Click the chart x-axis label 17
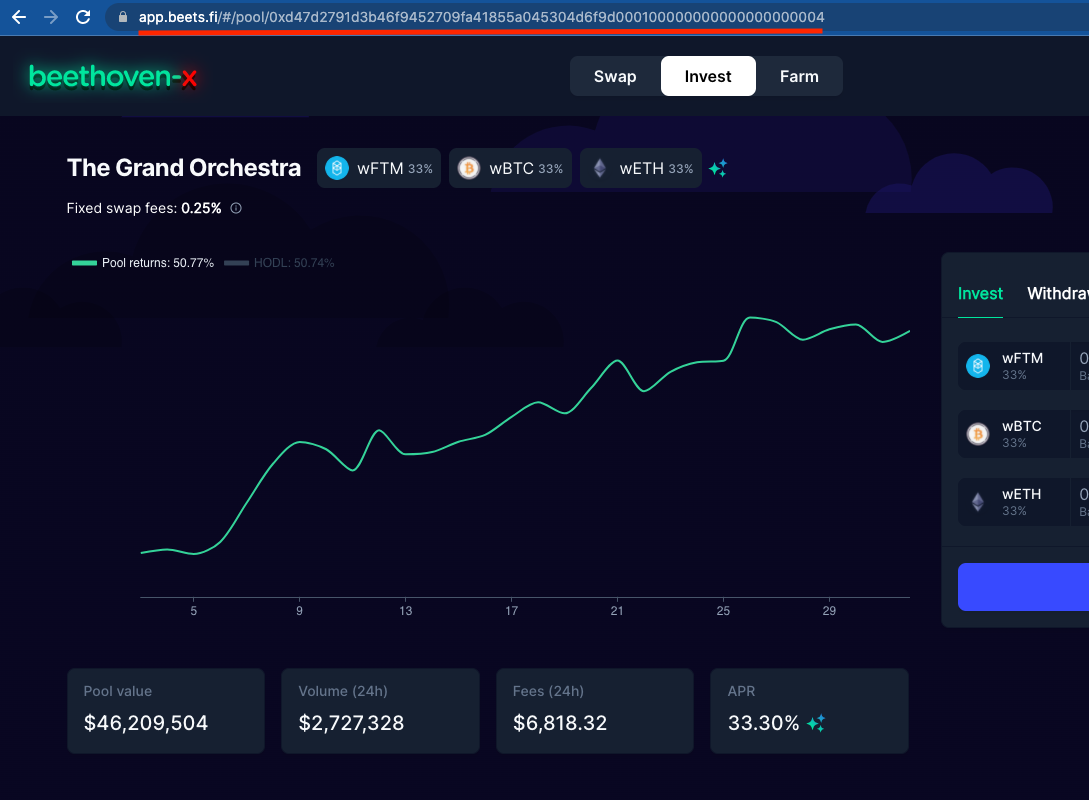The width and height of the screenshot is (1089, 800). [x=511, y=610]
